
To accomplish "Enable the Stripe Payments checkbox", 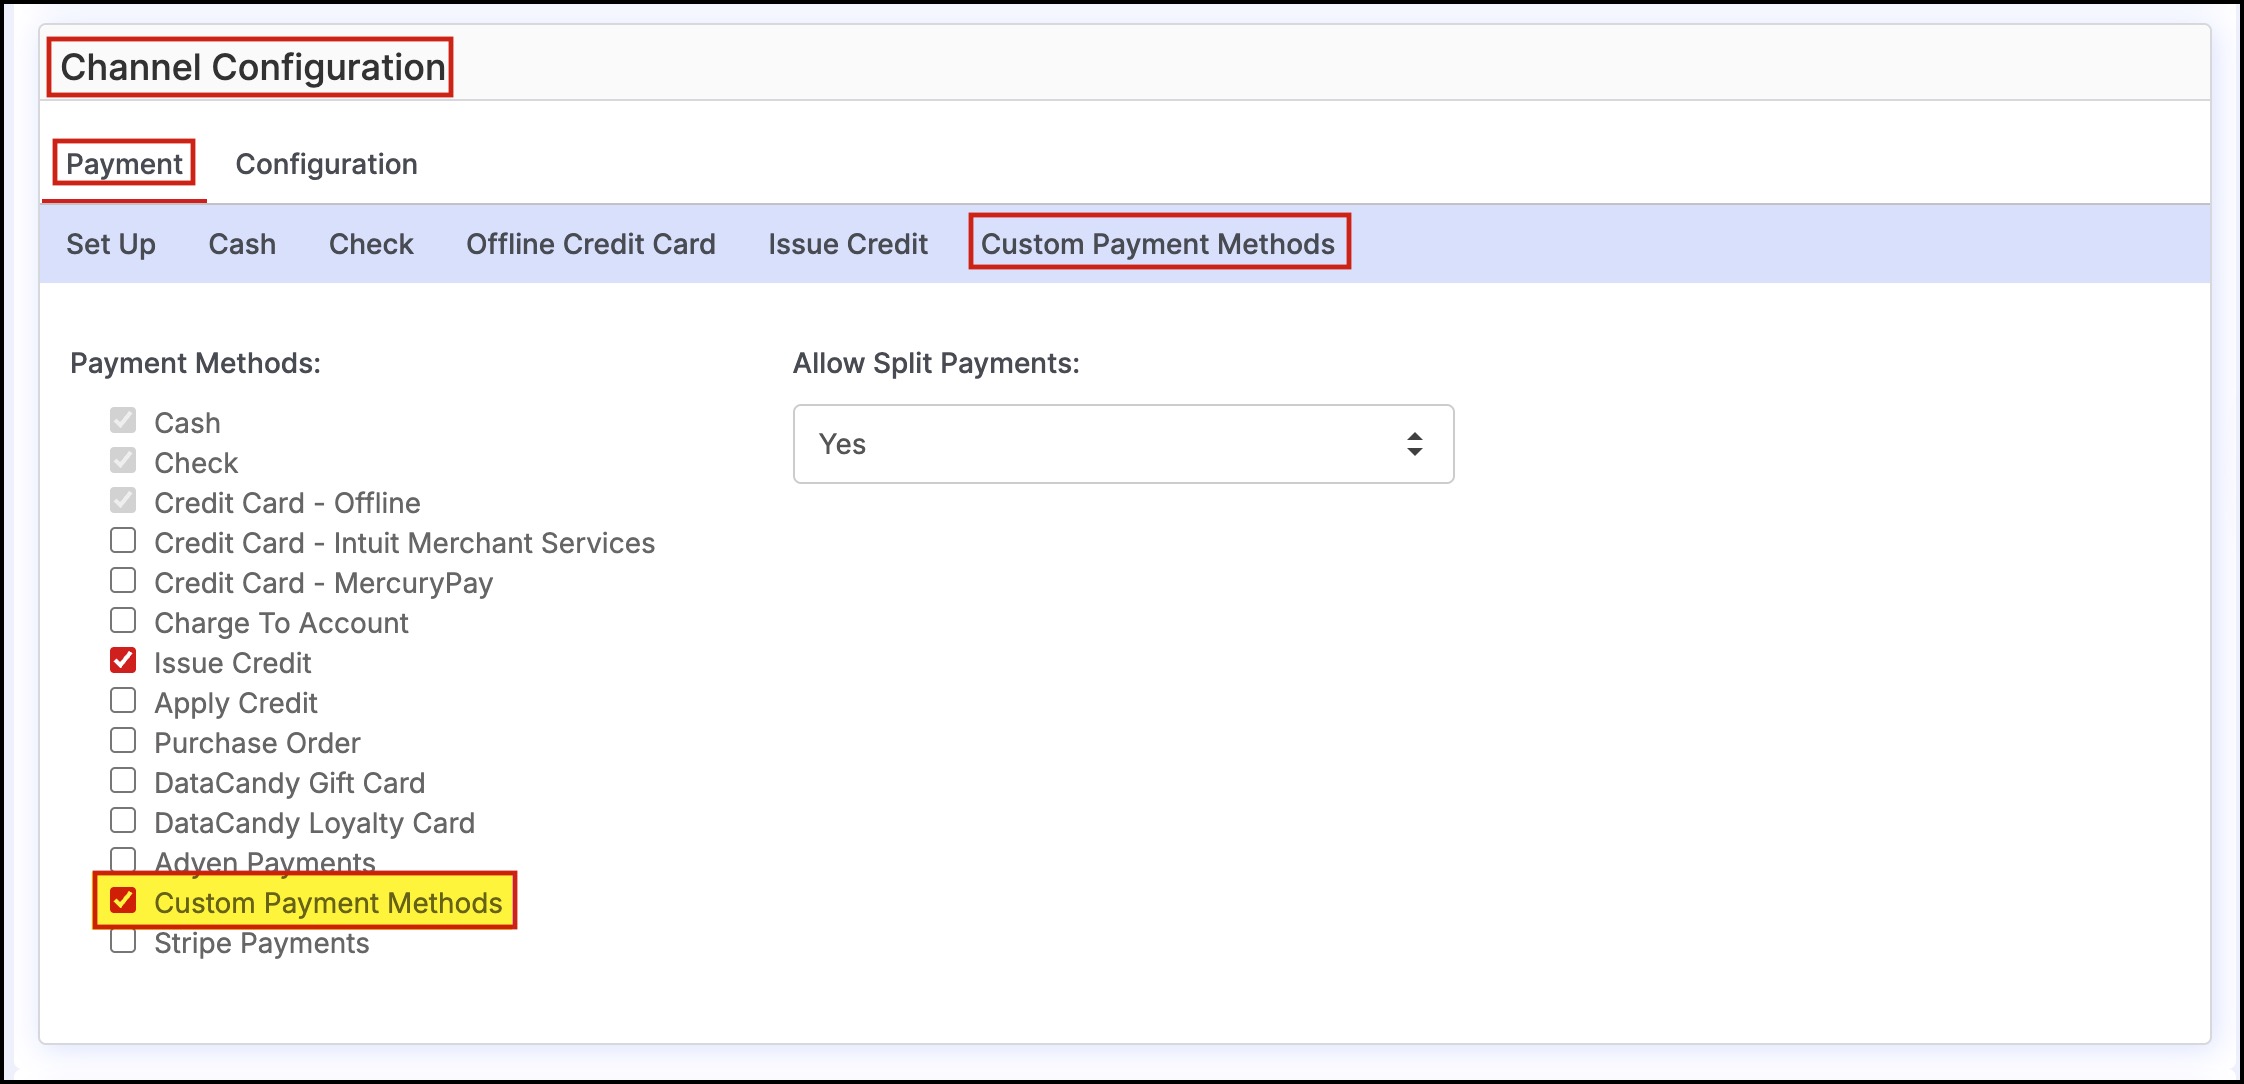I will pos(123,941).
